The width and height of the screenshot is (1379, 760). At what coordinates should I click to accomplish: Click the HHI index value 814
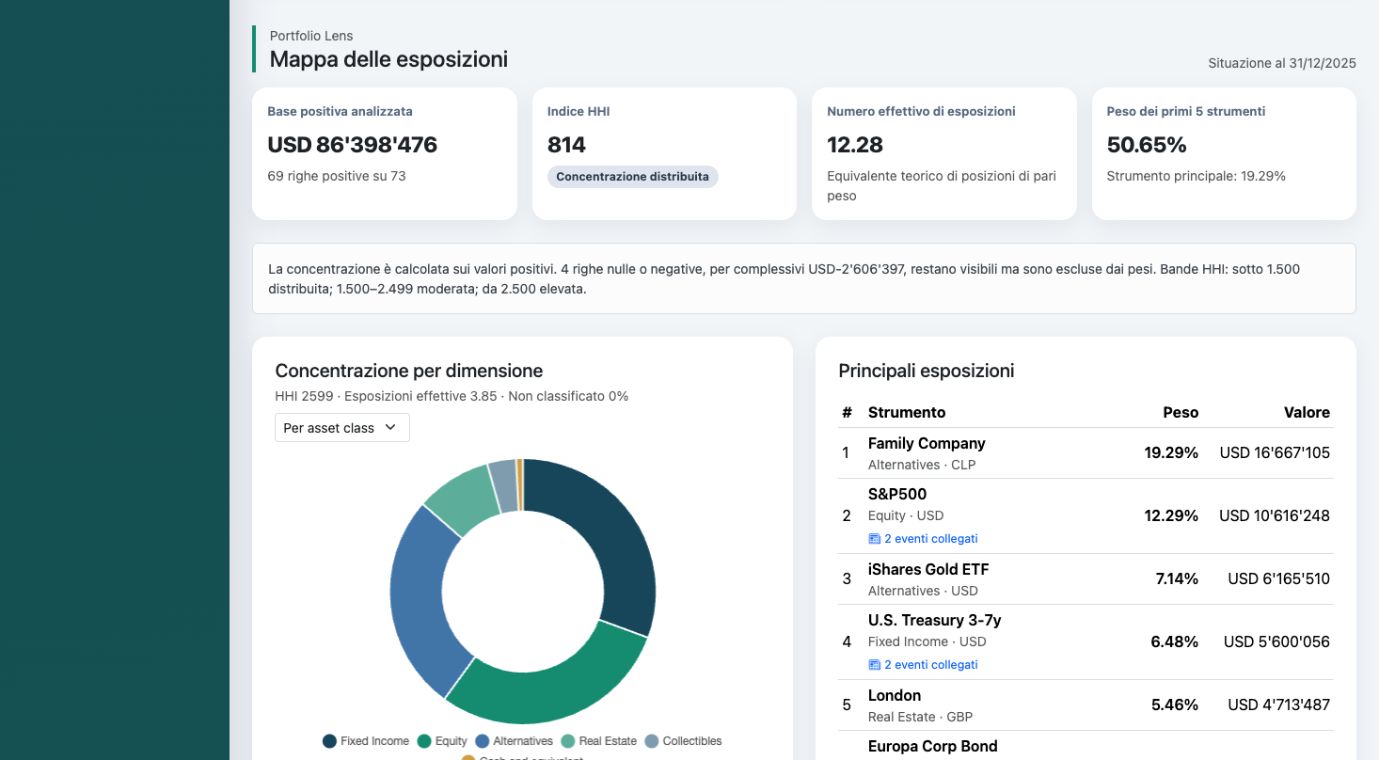pyautogui.click(x=566, y=145)
